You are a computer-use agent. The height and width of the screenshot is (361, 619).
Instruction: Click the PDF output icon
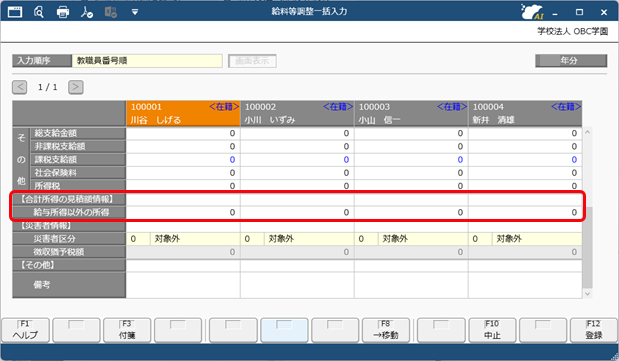[x=86, y=12]
